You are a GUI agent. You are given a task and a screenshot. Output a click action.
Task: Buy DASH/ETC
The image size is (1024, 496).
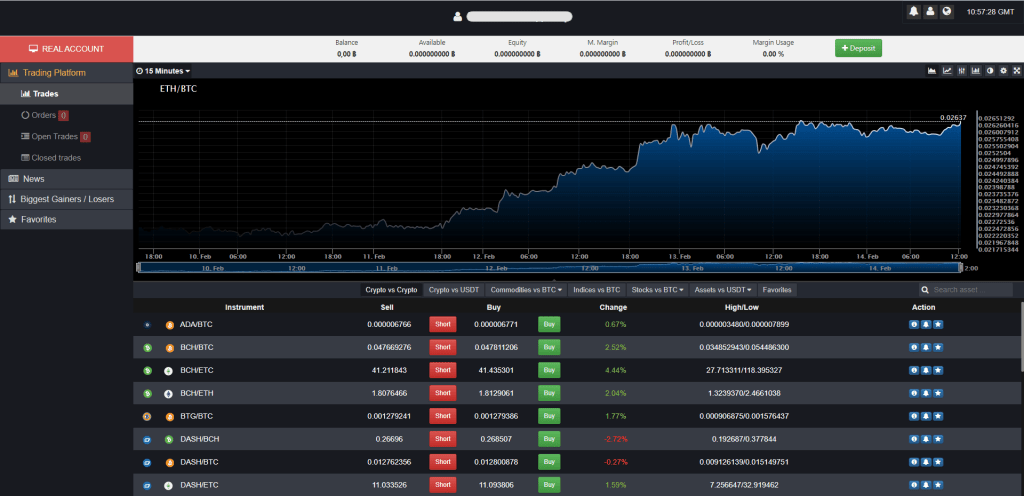(549, 485)
